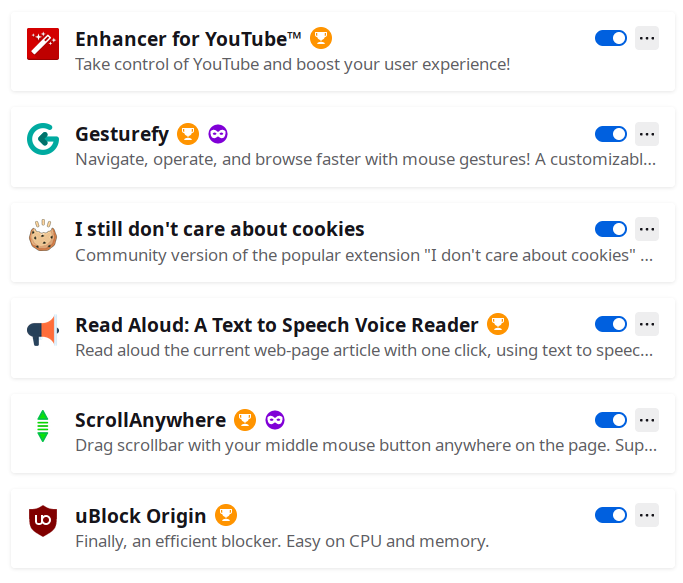
Task: Click the purple mask badge next to ScrollAnywhere
Action: (x=275, y=420)
